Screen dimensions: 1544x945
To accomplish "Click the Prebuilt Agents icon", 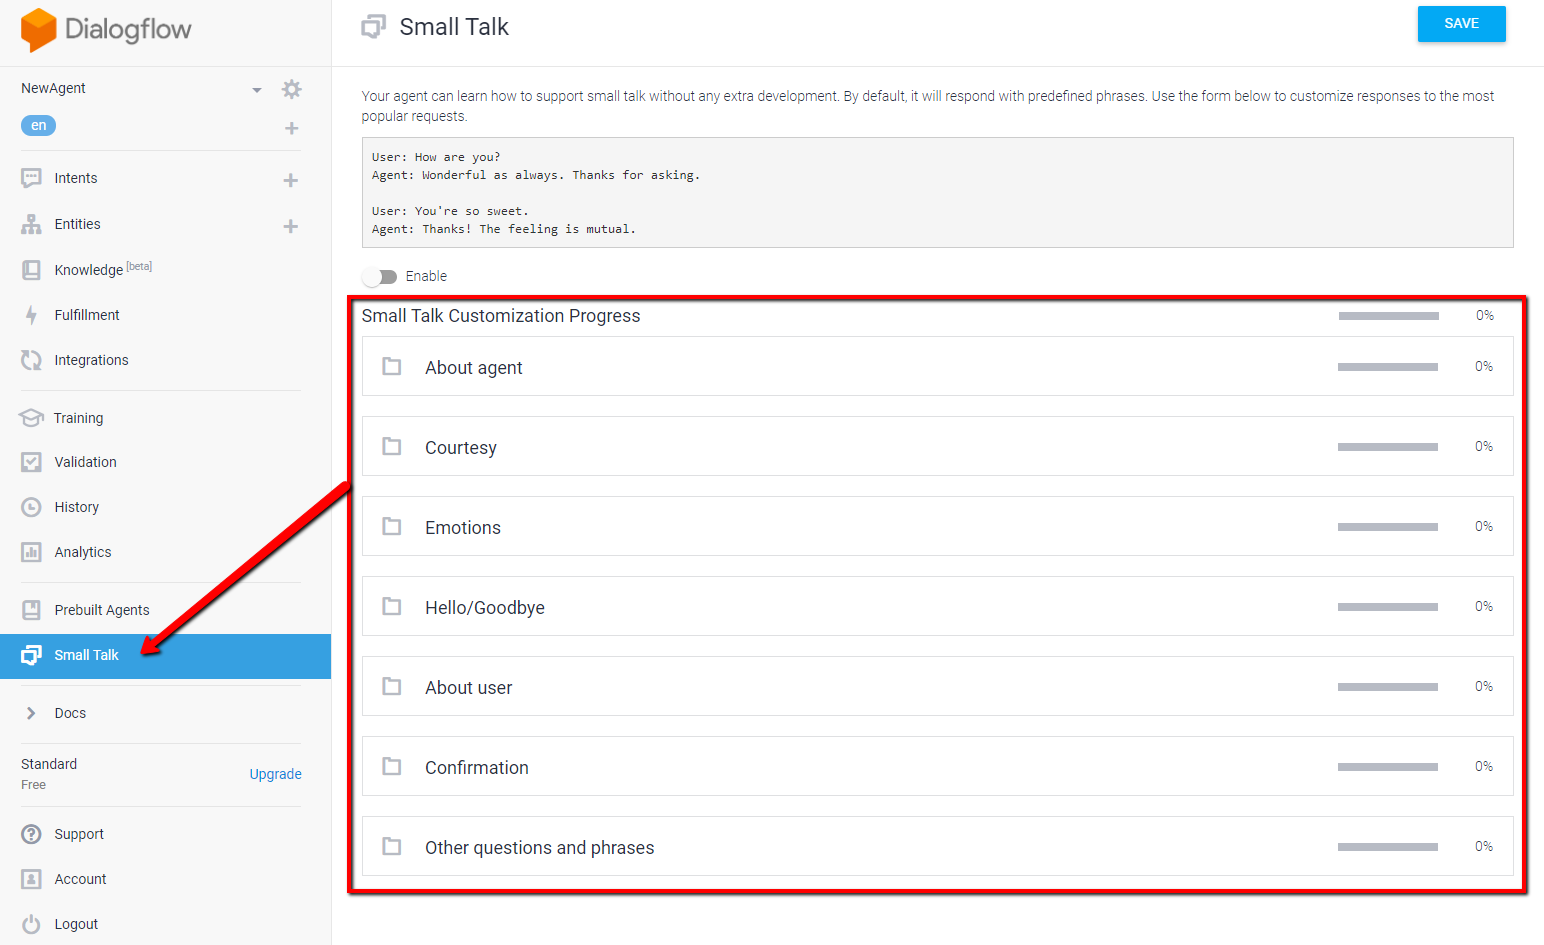I will (x=32, y=610).
